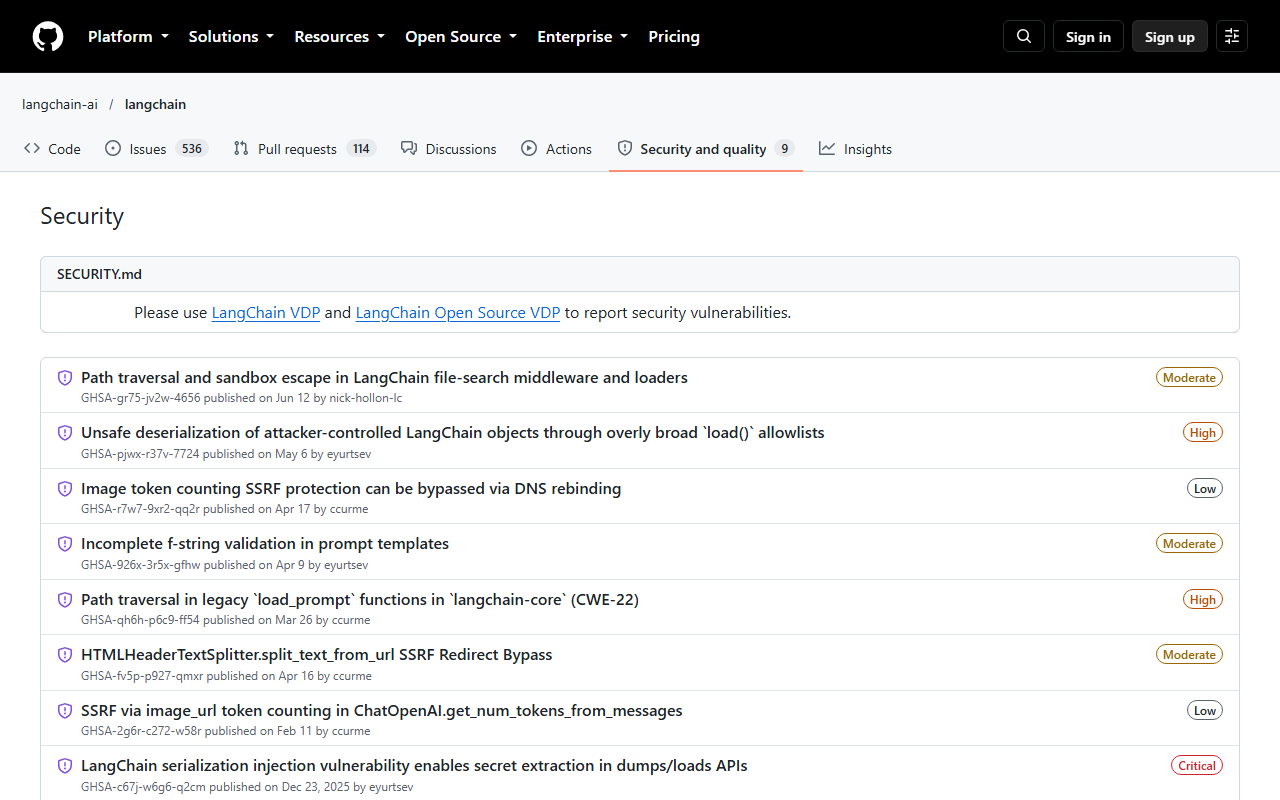Open the HTMLHeaderTextSplitter SSRF Redirect Bypass advisory
The image size is (1280, 800).
tap(317, 654)
